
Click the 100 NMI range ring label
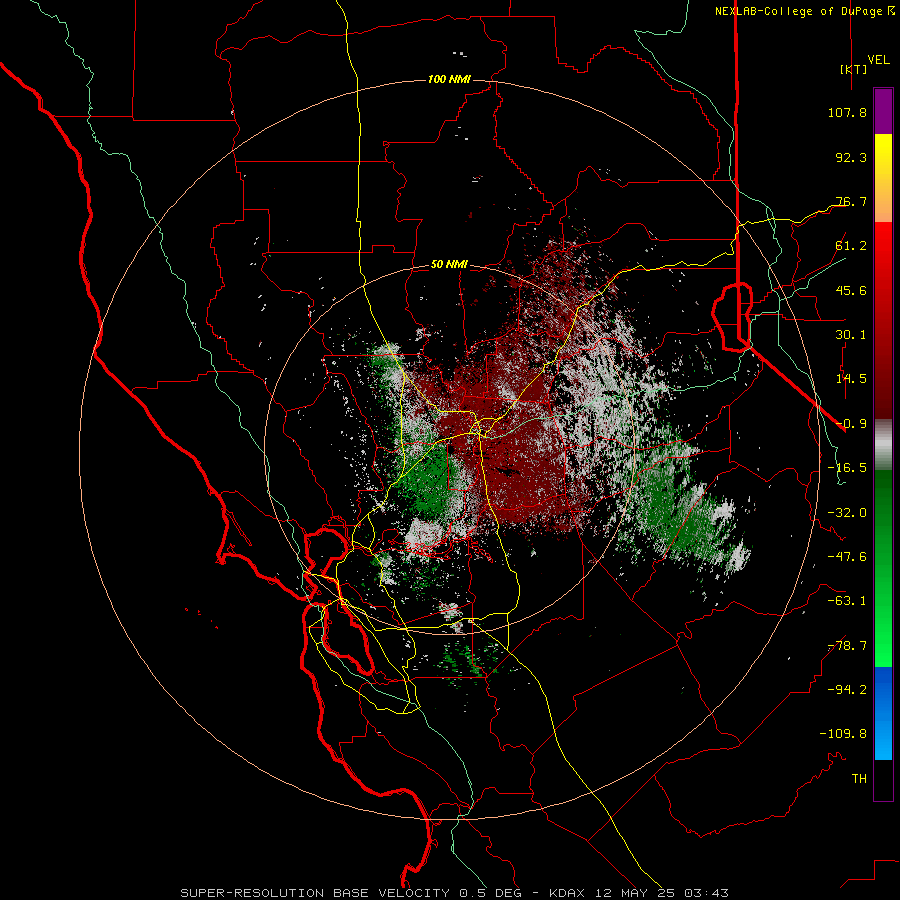449,79
